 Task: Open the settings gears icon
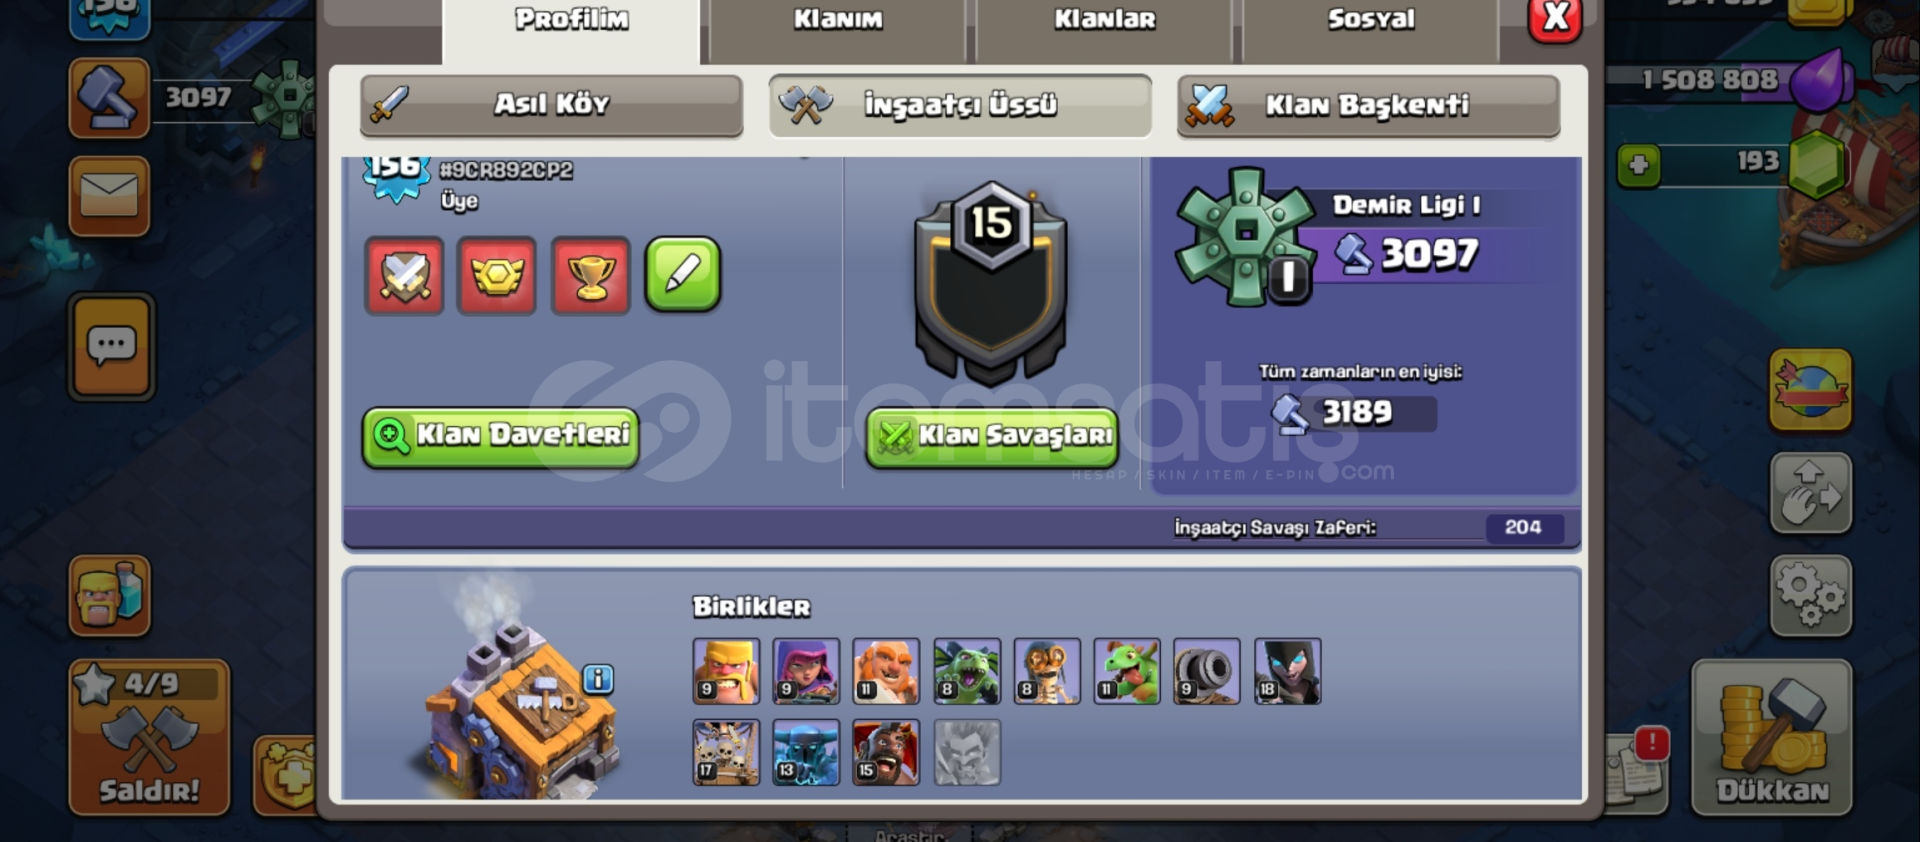point(1810,596)
